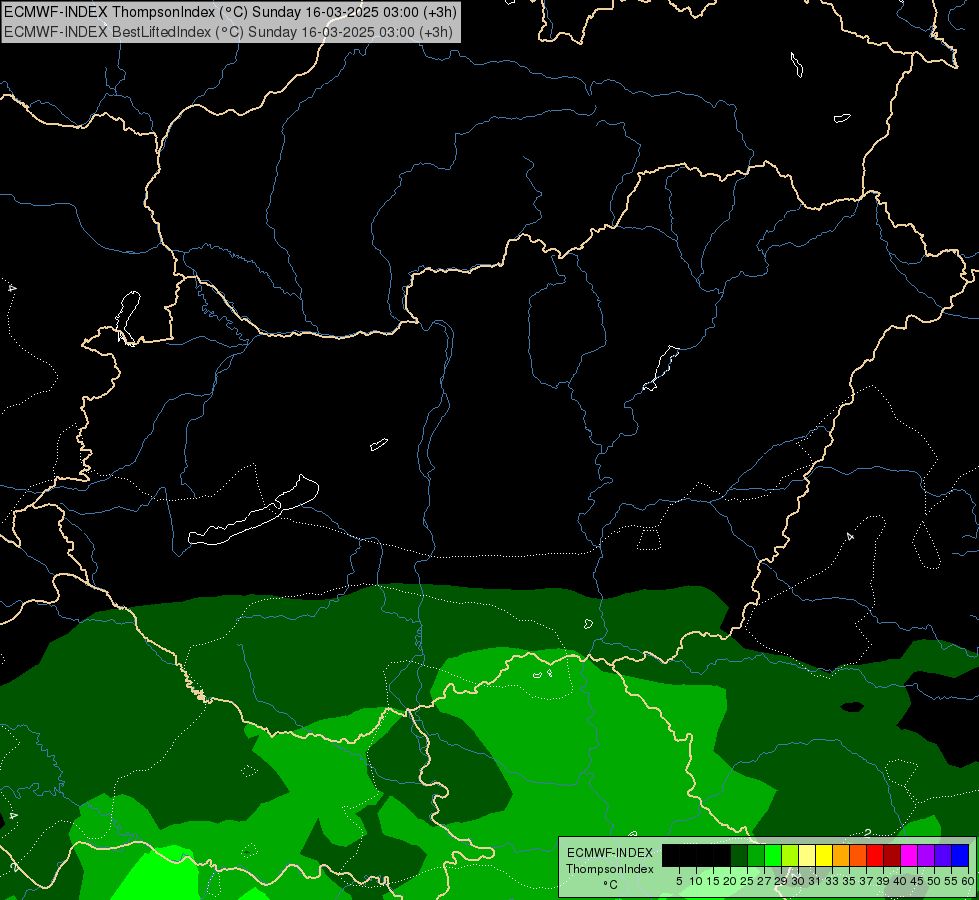979x900 pixels.
Task: Choose the orange-red 35-37 legend swatch
Action: pyautogui.click(x=858, y=855)
